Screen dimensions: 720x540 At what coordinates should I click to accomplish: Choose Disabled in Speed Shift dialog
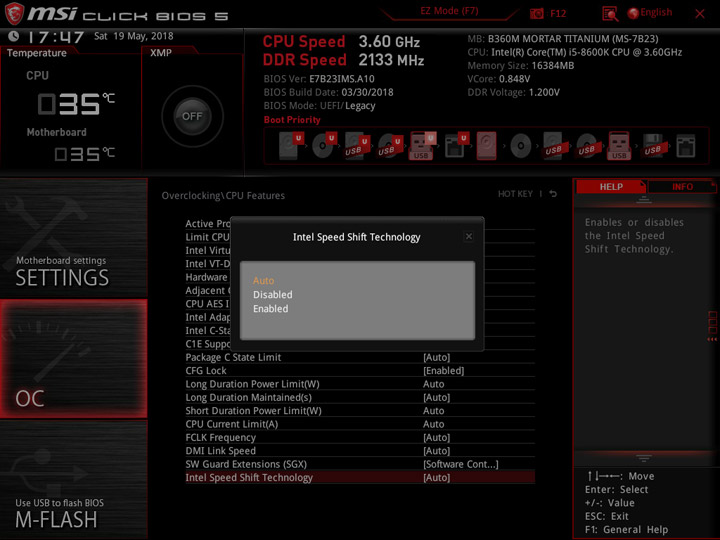[x=273, y=295]
